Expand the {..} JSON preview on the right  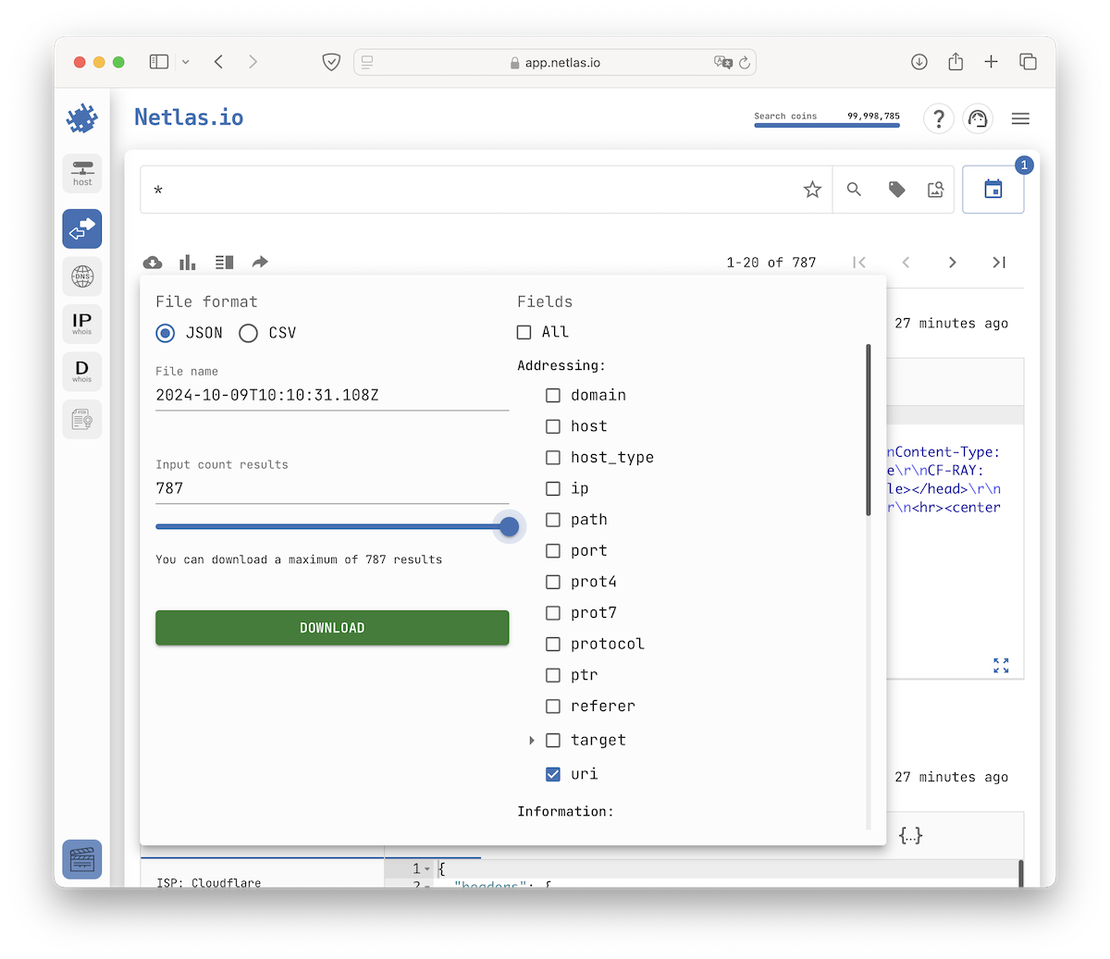click(x=911, y=835)
